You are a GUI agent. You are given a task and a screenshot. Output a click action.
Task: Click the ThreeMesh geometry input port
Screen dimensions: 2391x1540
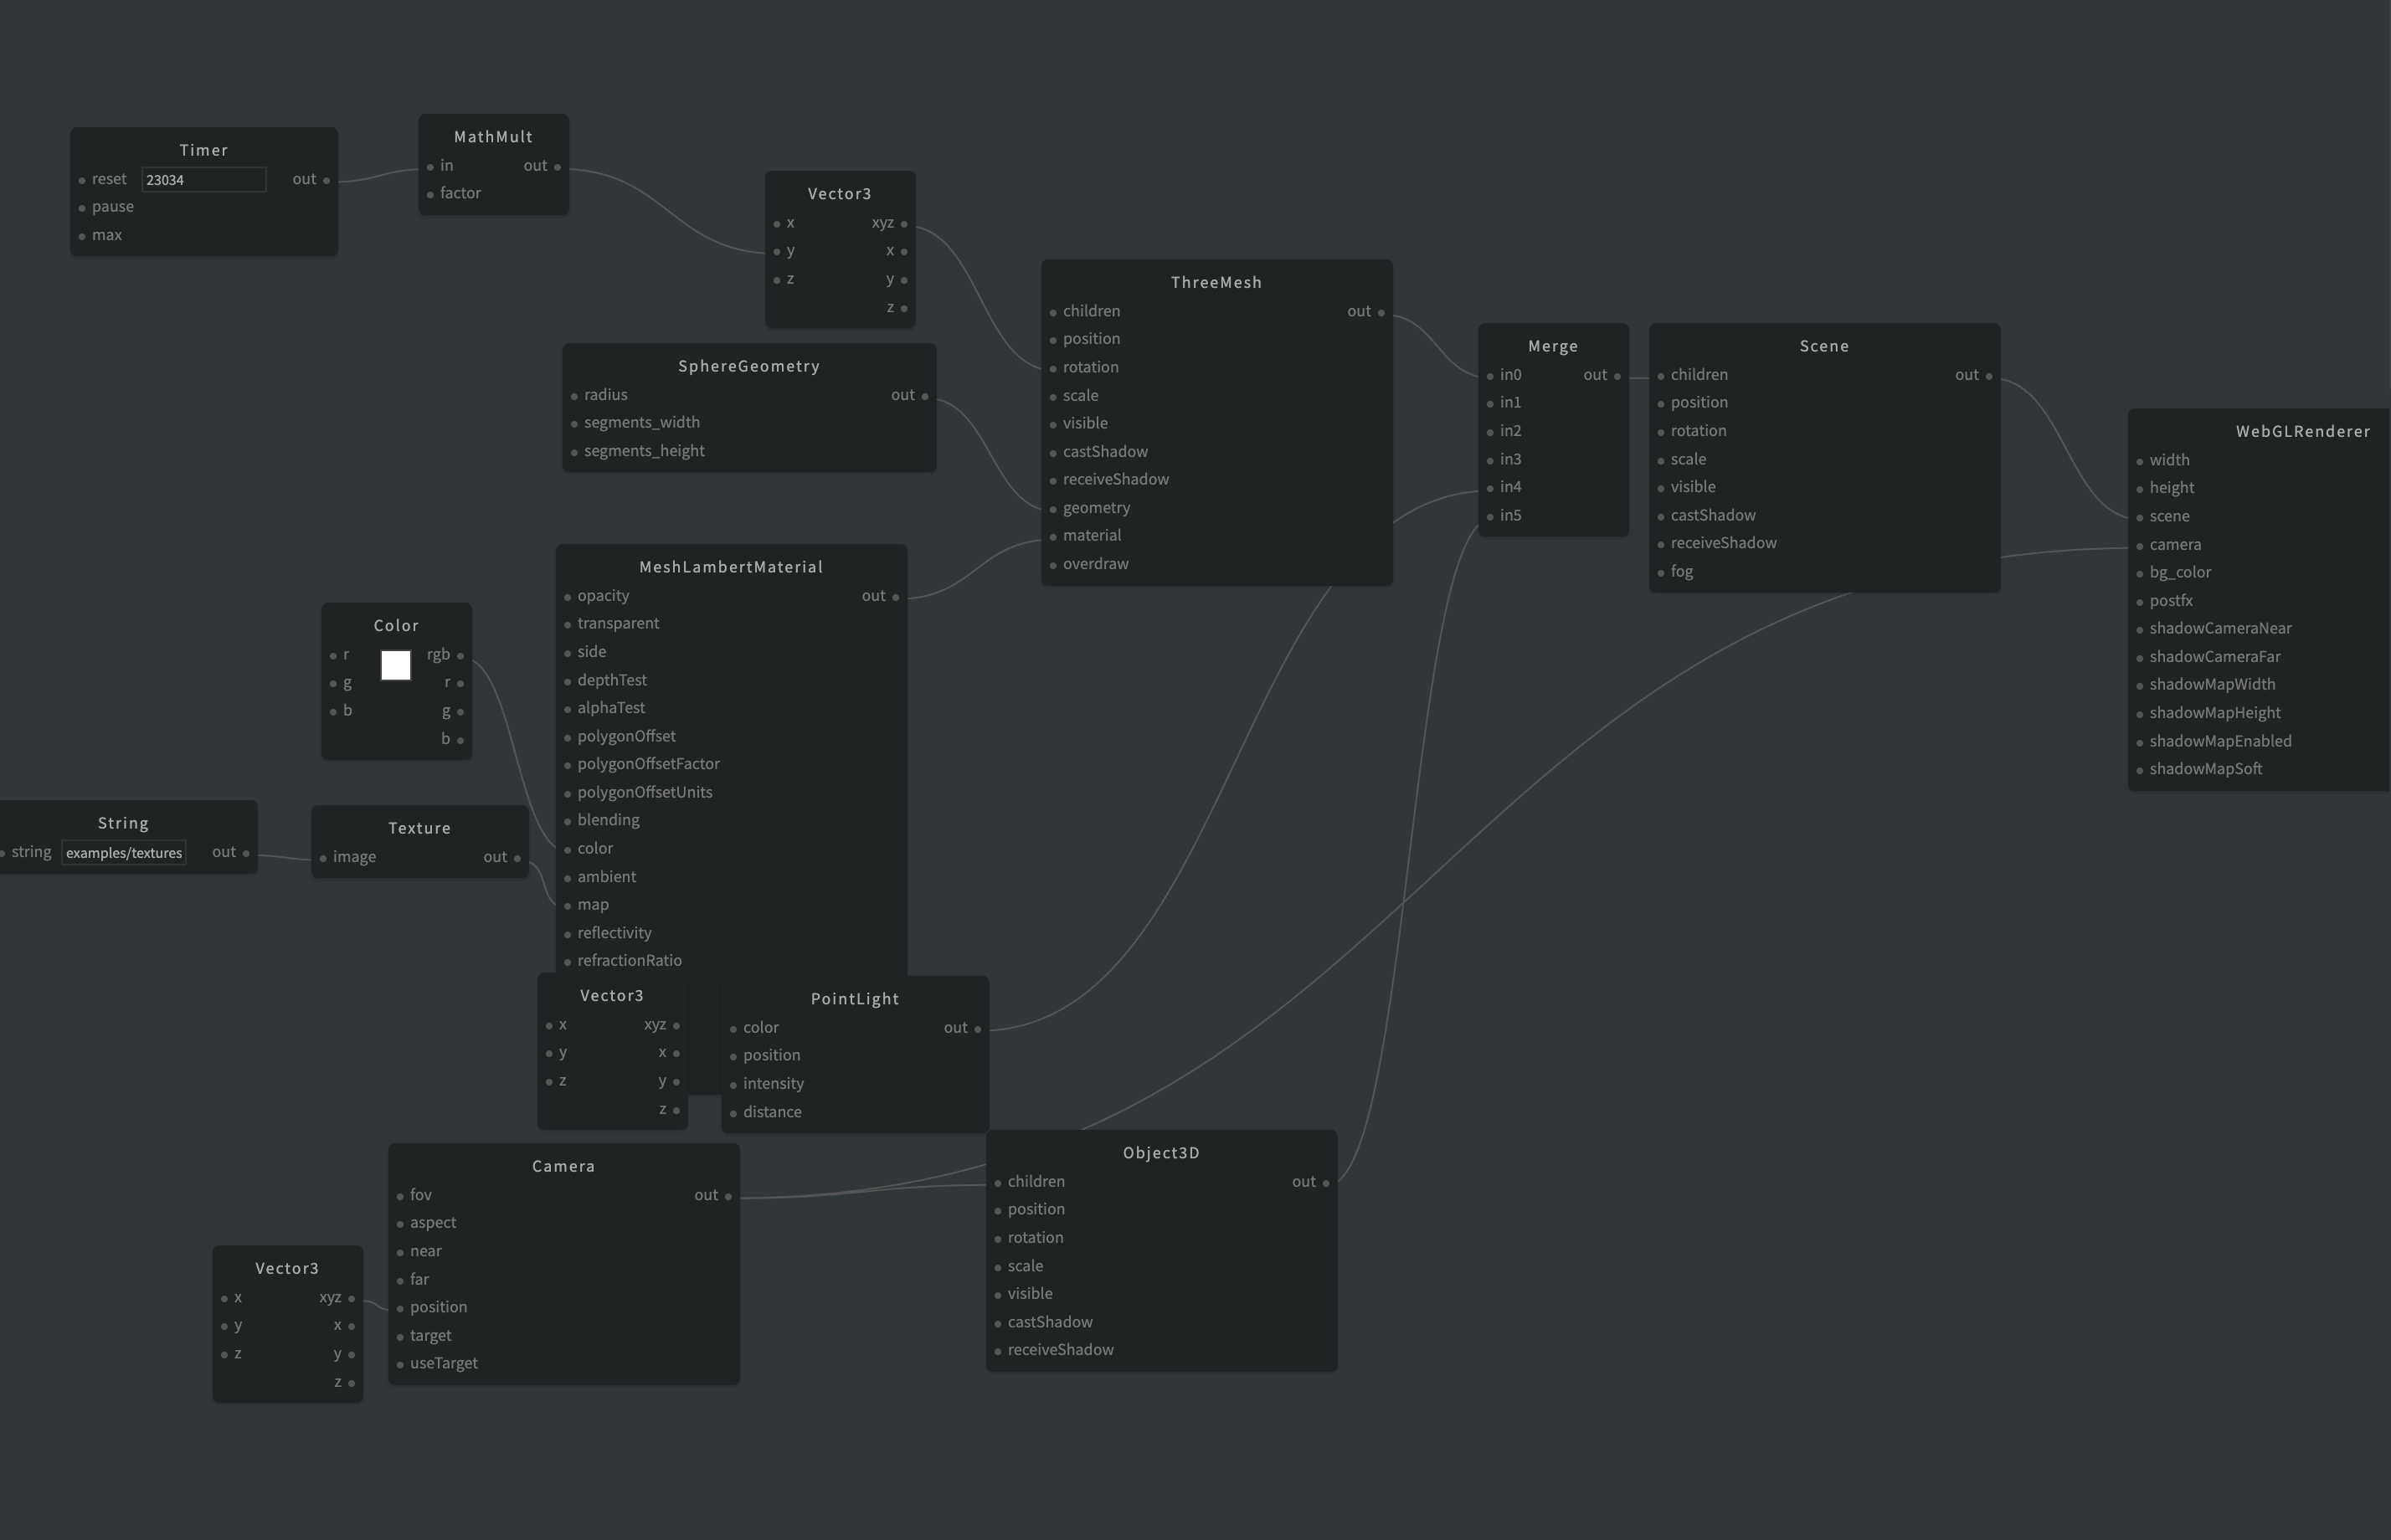click(1053, 509)
